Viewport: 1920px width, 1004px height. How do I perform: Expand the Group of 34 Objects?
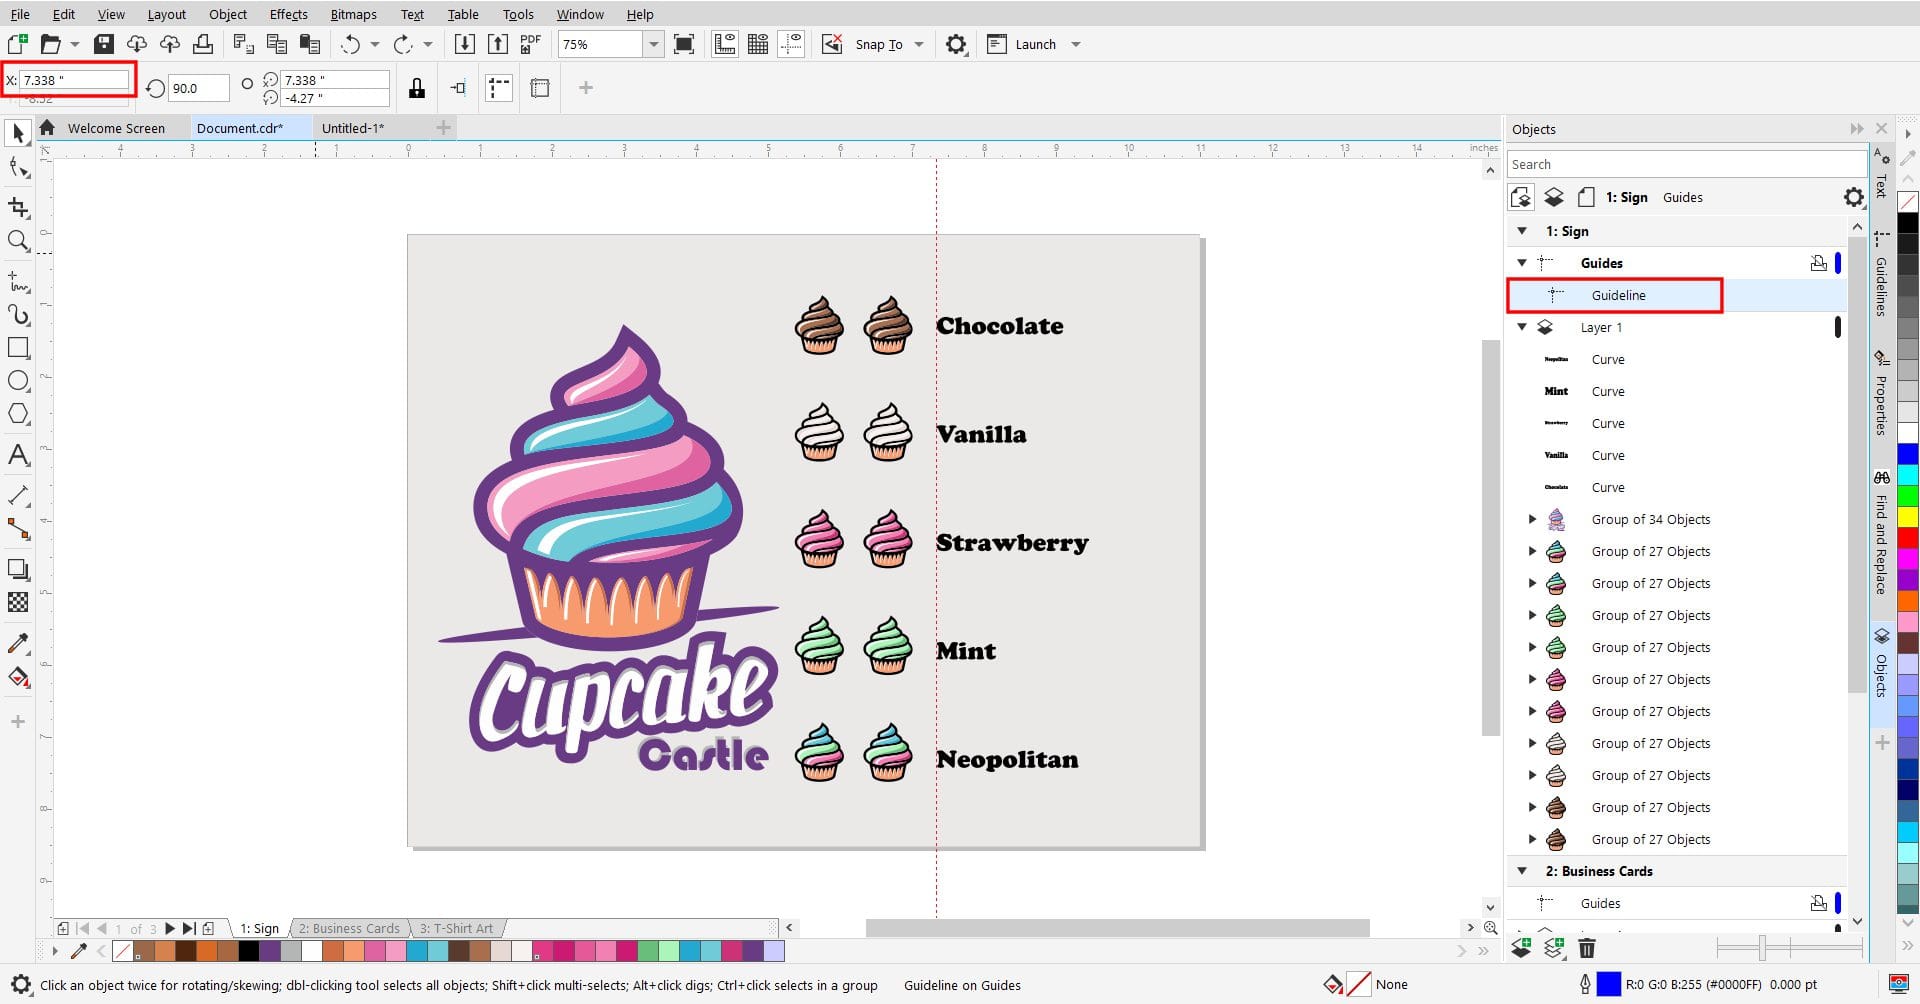1532,519
